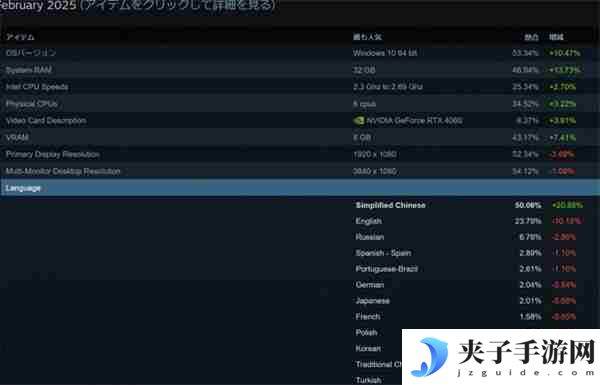
Task: Expand the Multi-Monitor Desktop Resolution row
Action: click(300, 171)
